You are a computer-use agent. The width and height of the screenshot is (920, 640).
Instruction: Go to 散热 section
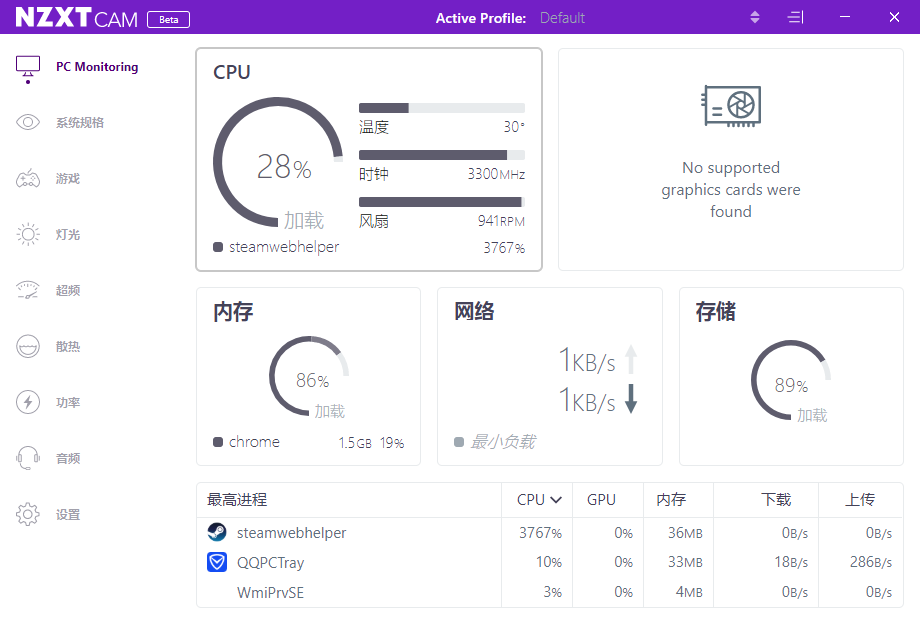pos(68,347)
